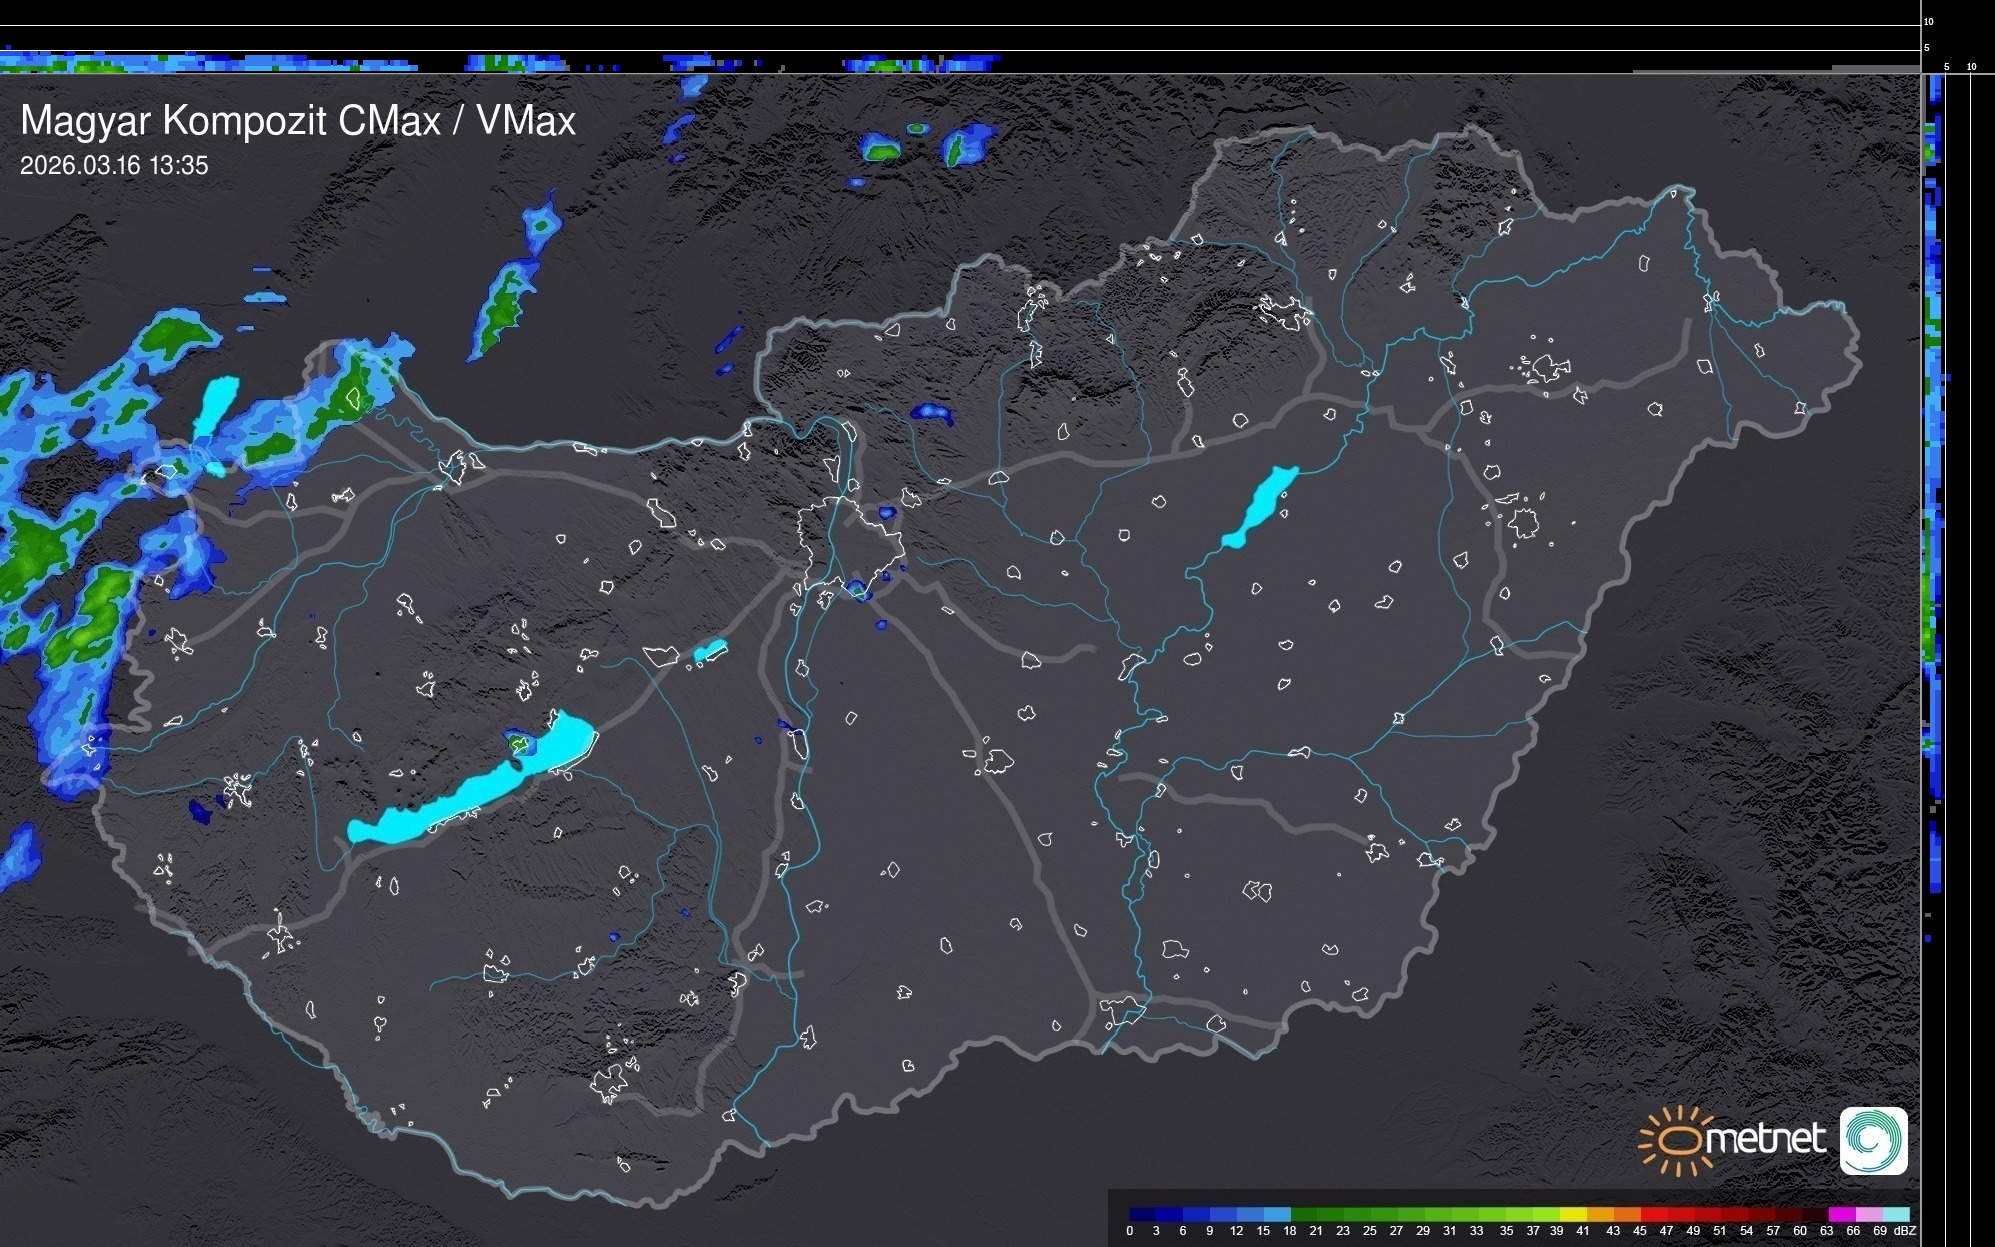
Task: Click the metnet wordmark text
Action: pos(1766,1140)
